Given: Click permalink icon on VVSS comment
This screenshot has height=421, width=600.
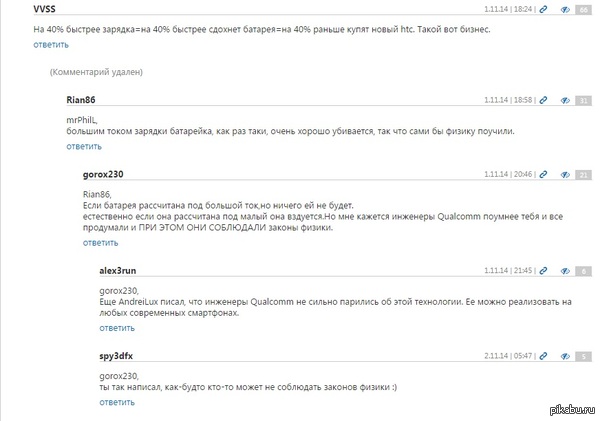Looking at the screenshot, I should 542,8.
